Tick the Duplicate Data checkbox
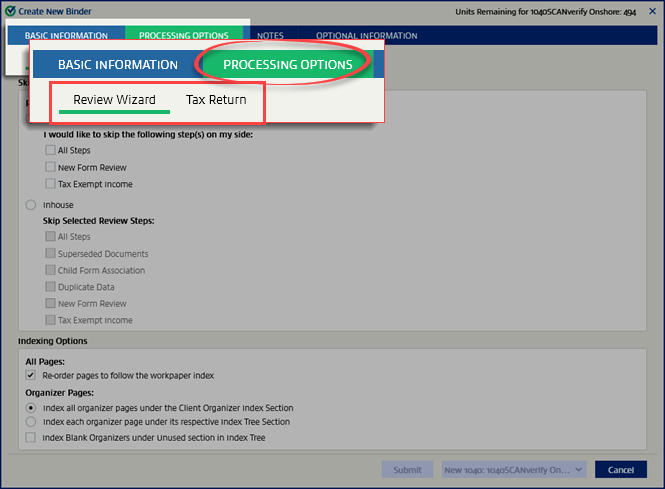The height and width of the screenshot is (489, 665). 50,287
